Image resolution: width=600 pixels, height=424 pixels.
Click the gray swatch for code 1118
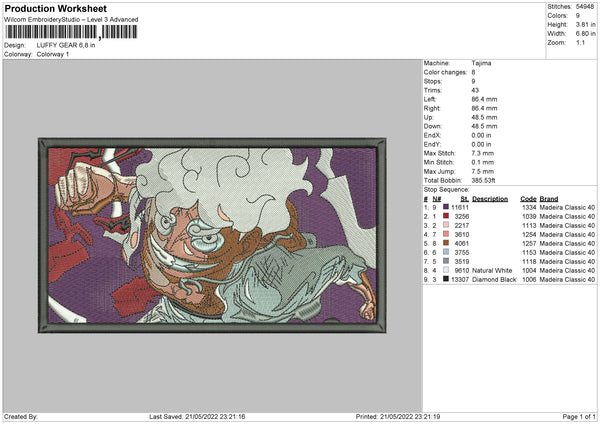(446, 261)
